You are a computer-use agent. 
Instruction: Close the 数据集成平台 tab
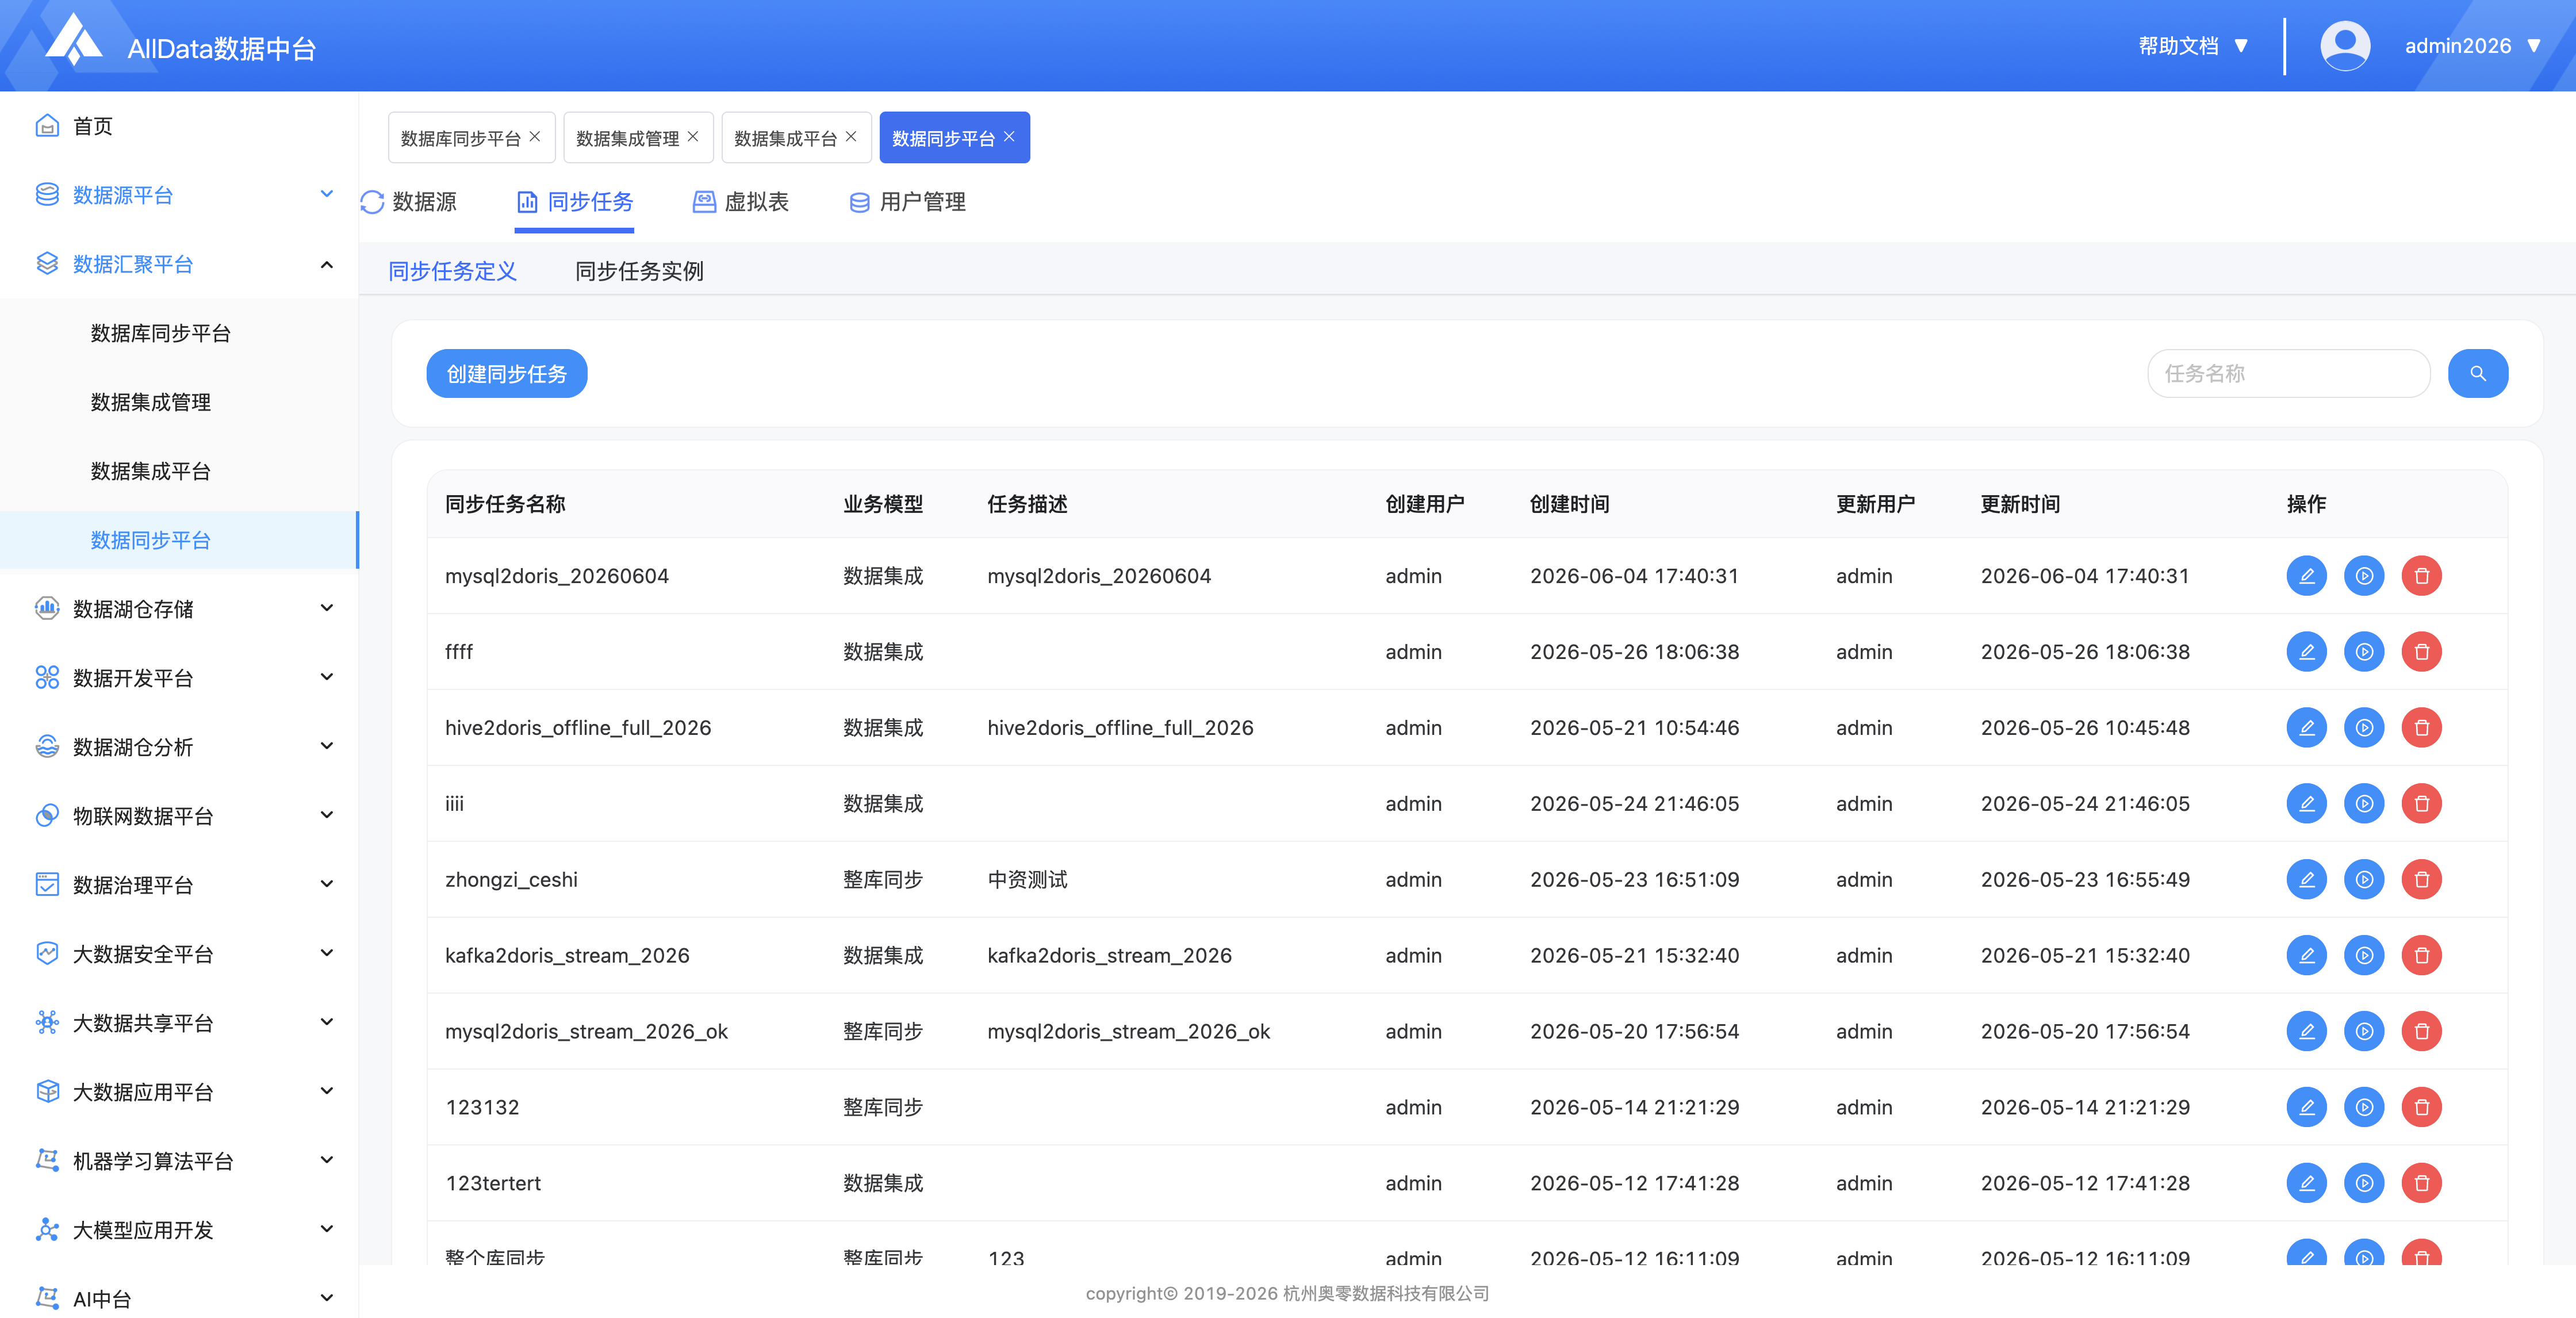point(851,137)
